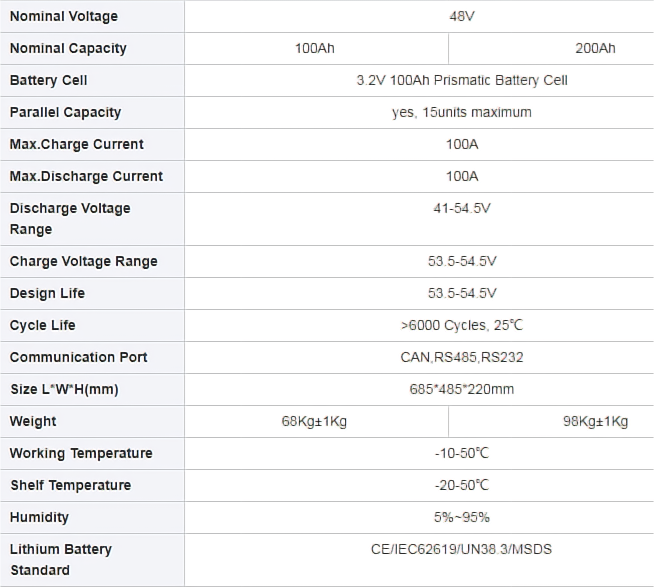Click the Max.Charge Current label
The image size is (654, 588).
(x=77, y=144)
